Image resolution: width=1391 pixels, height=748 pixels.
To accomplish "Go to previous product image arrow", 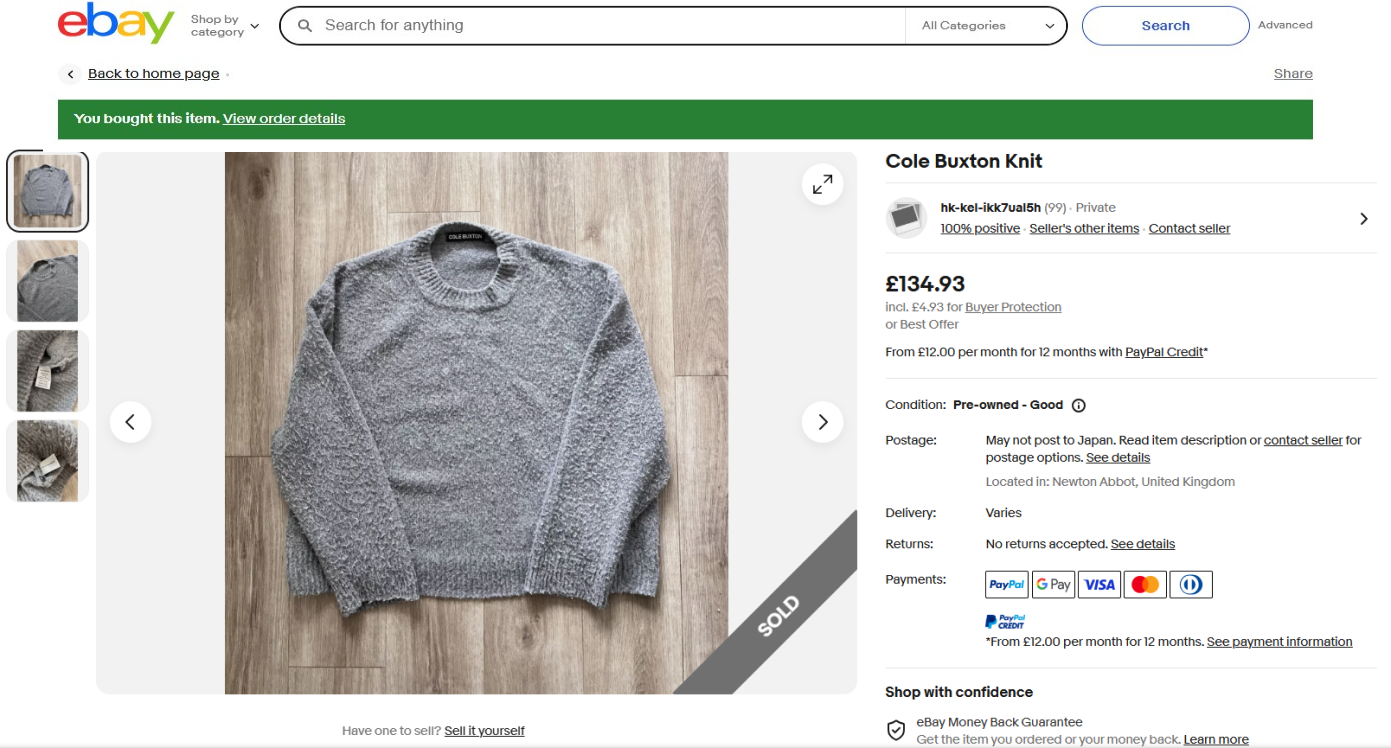I will tap(130, 422).
